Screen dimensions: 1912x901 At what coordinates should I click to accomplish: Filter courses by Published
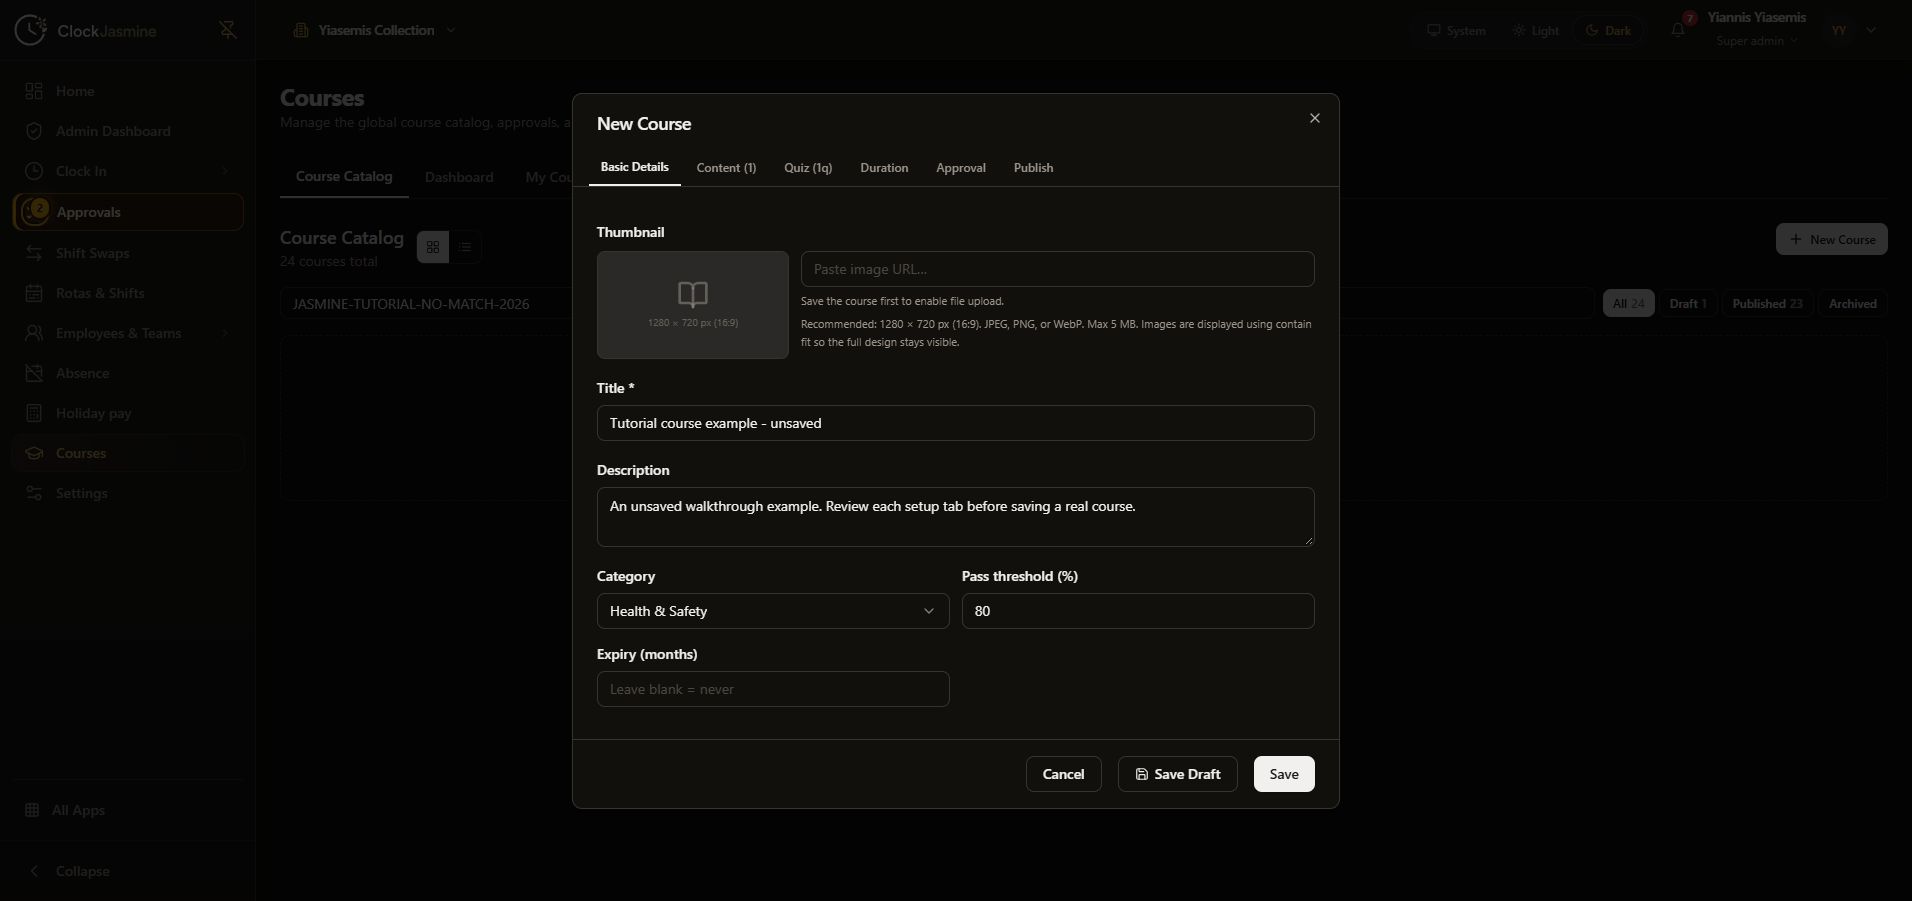point(1767,304)
